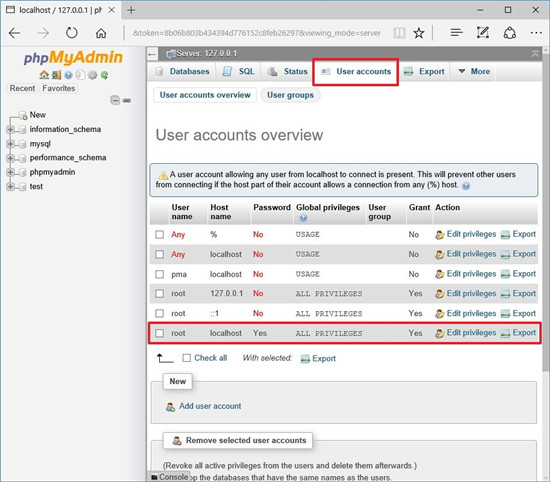Click the phpMyAdmin home icon
Image resolution: width=550 pixels, height=482 pixels.
coord(44,75)
